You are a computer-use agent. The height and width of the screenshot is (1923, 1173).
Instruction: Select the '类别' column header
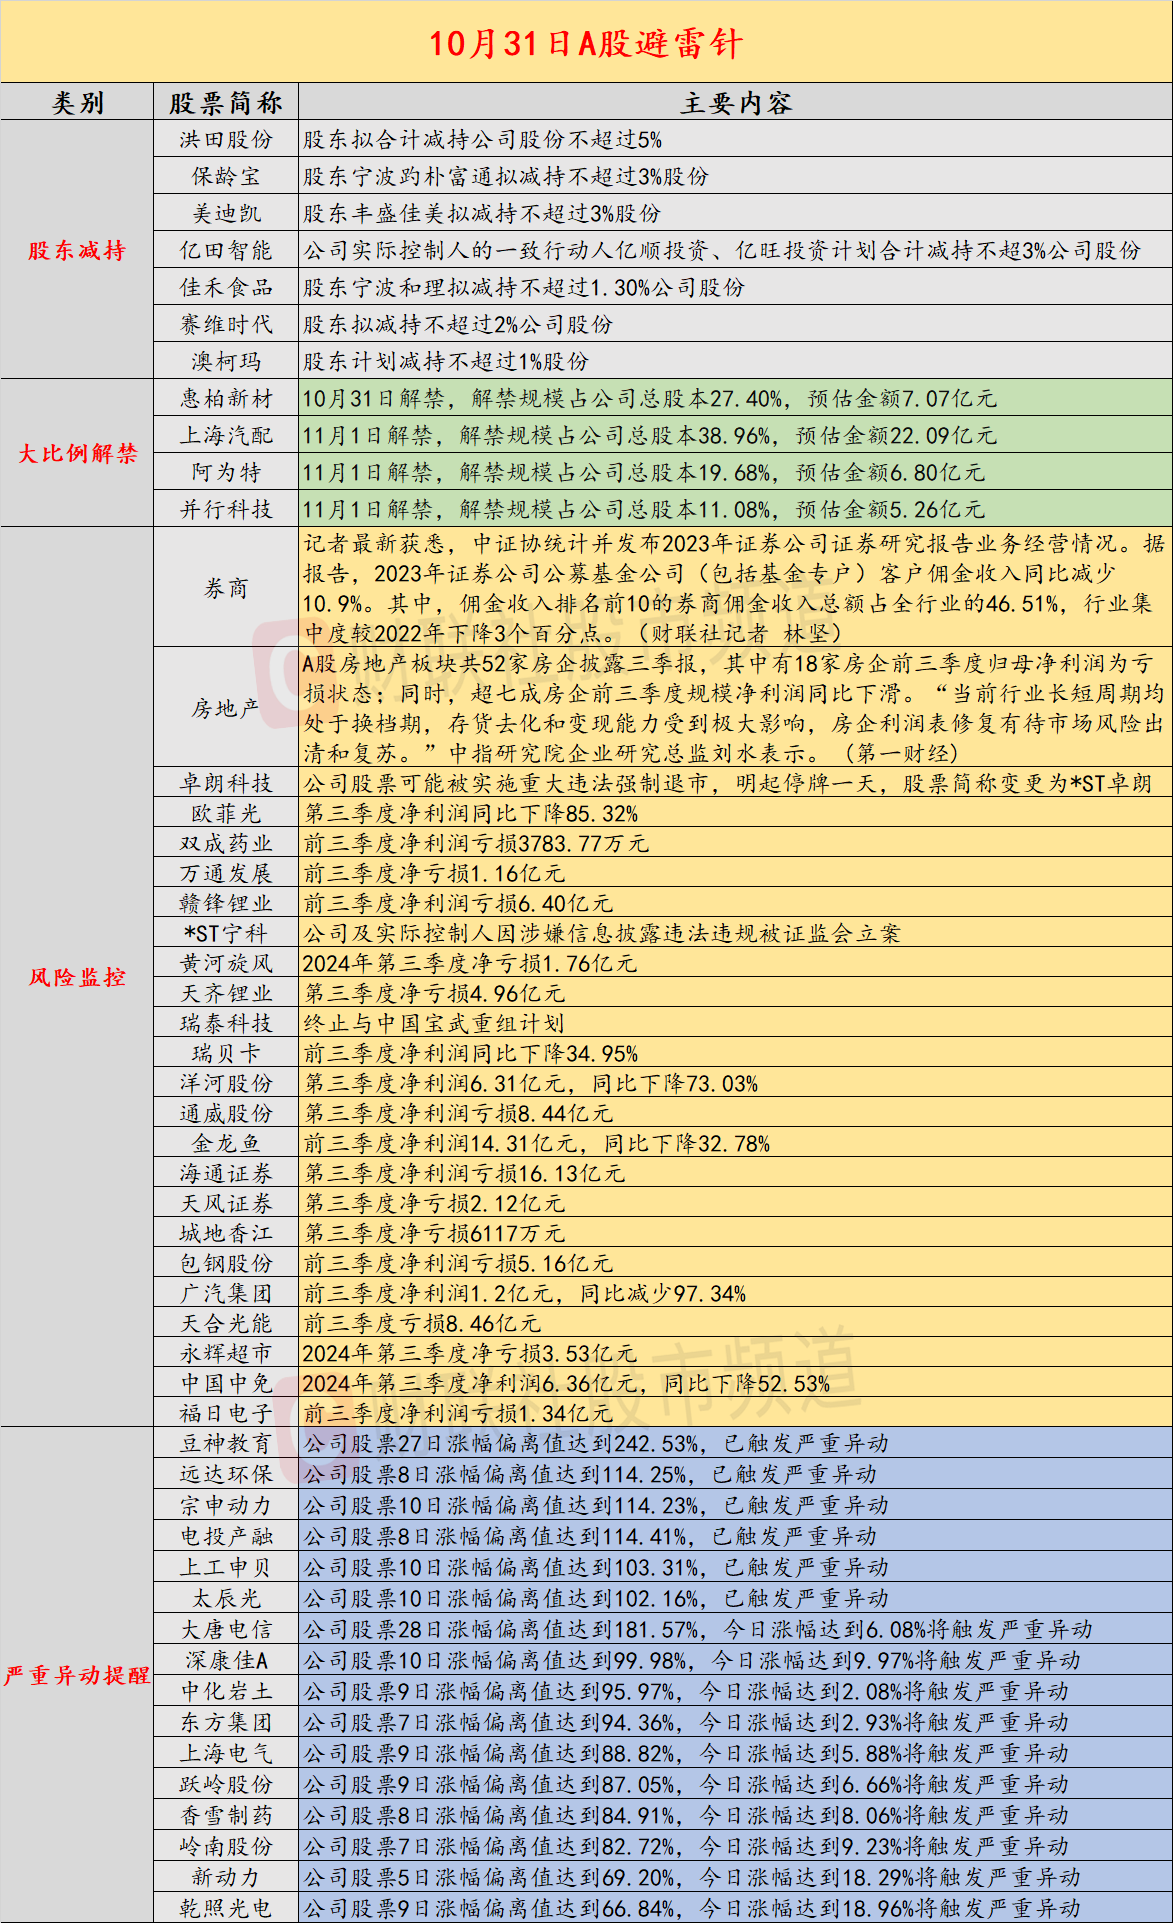tap(77, 103)
